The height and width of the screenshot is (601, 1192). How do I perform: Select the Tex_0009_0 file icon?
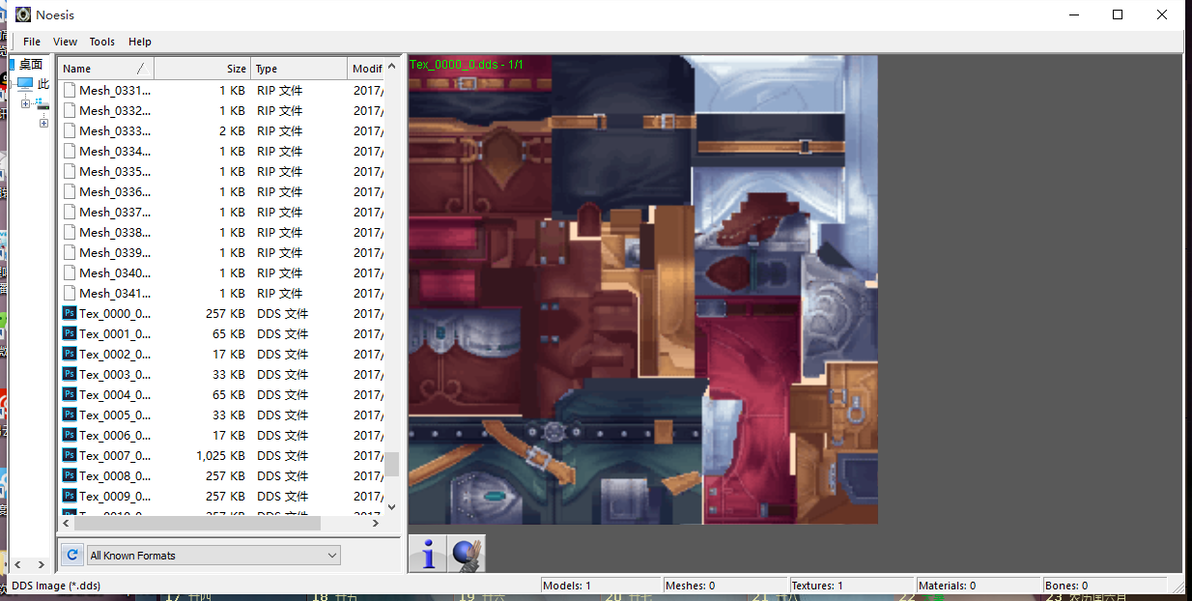pos(69,496)
